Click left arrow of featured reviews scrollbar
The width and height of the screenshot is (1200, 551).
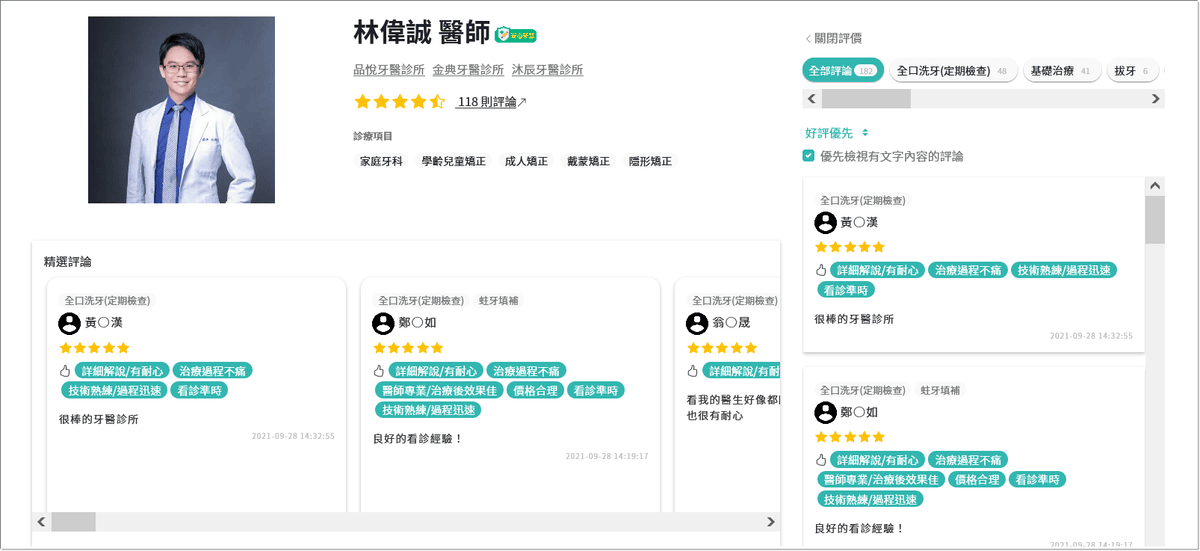click(41, 522)
